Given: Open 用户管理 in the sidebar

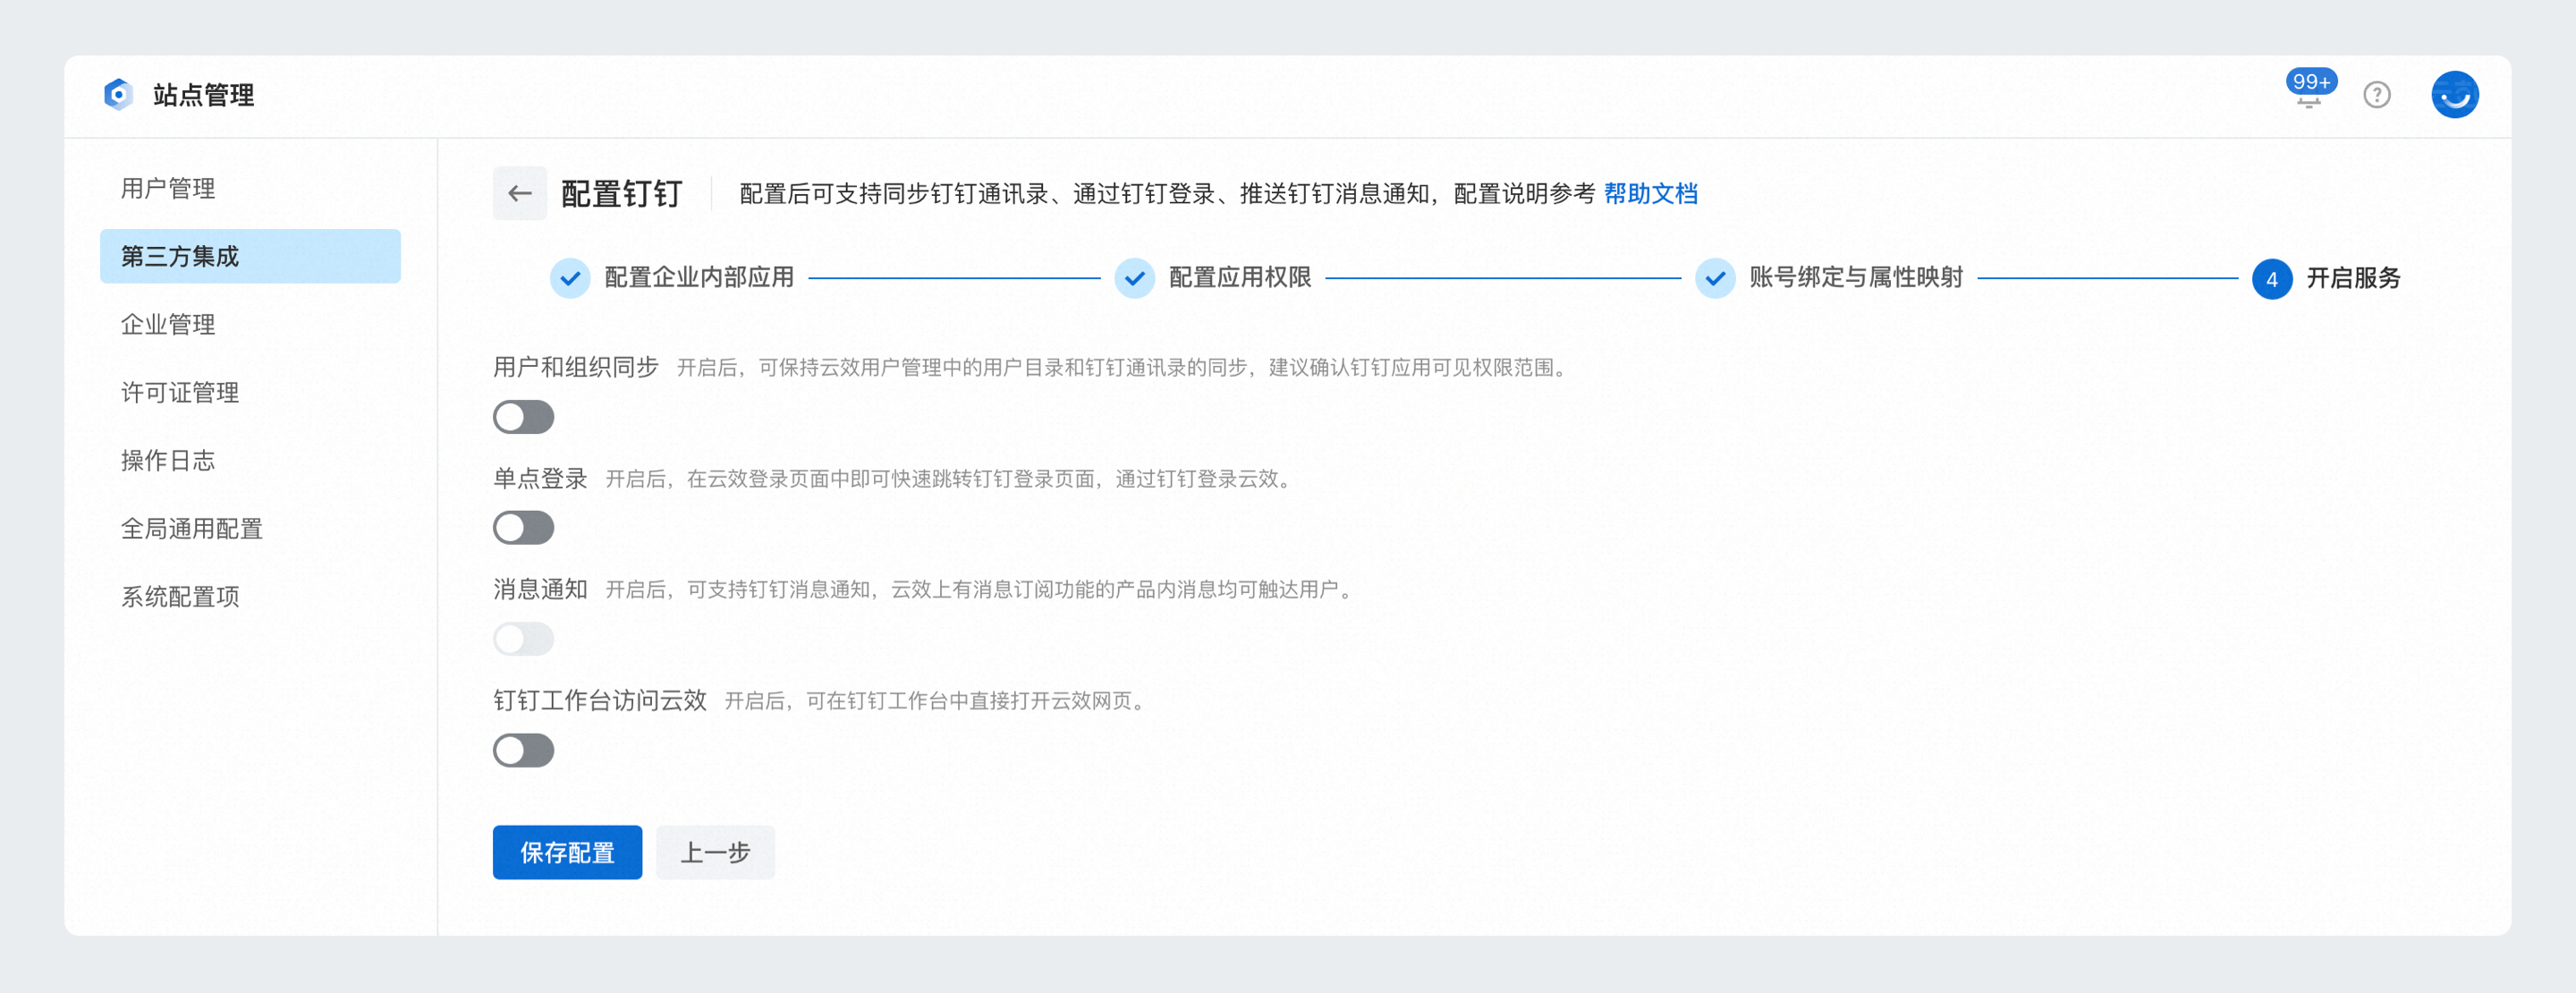Looking at the screenshot, I should [250, 188].
